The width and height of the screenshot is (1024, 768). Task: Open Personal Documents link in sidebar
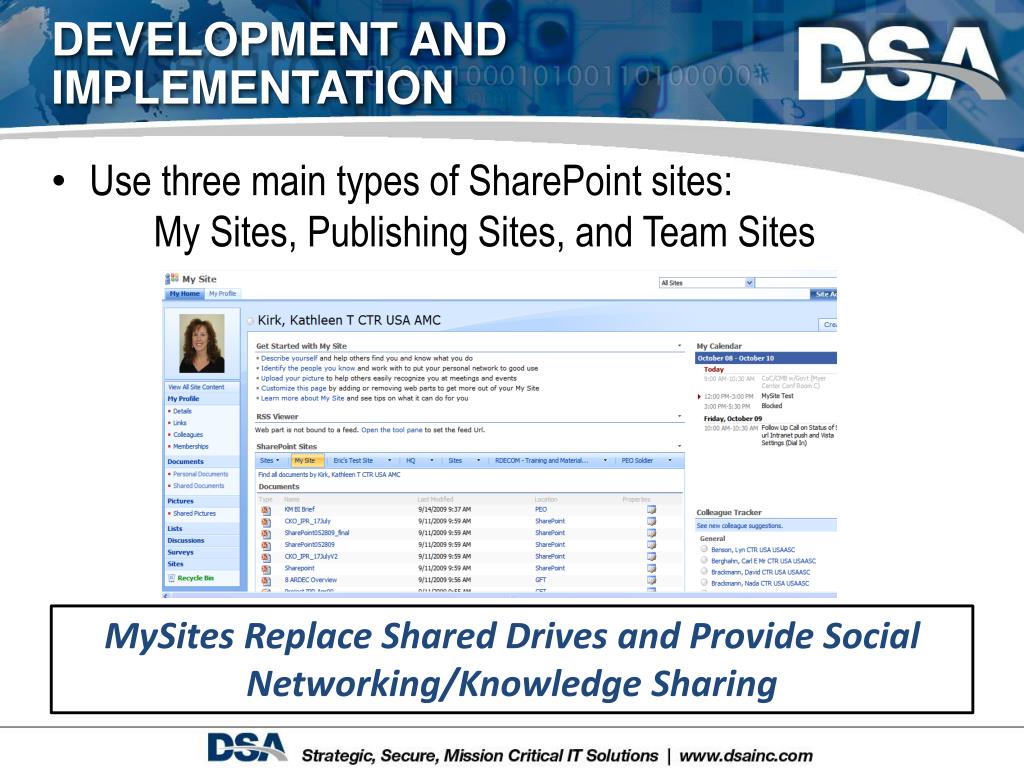pos(200,474)
